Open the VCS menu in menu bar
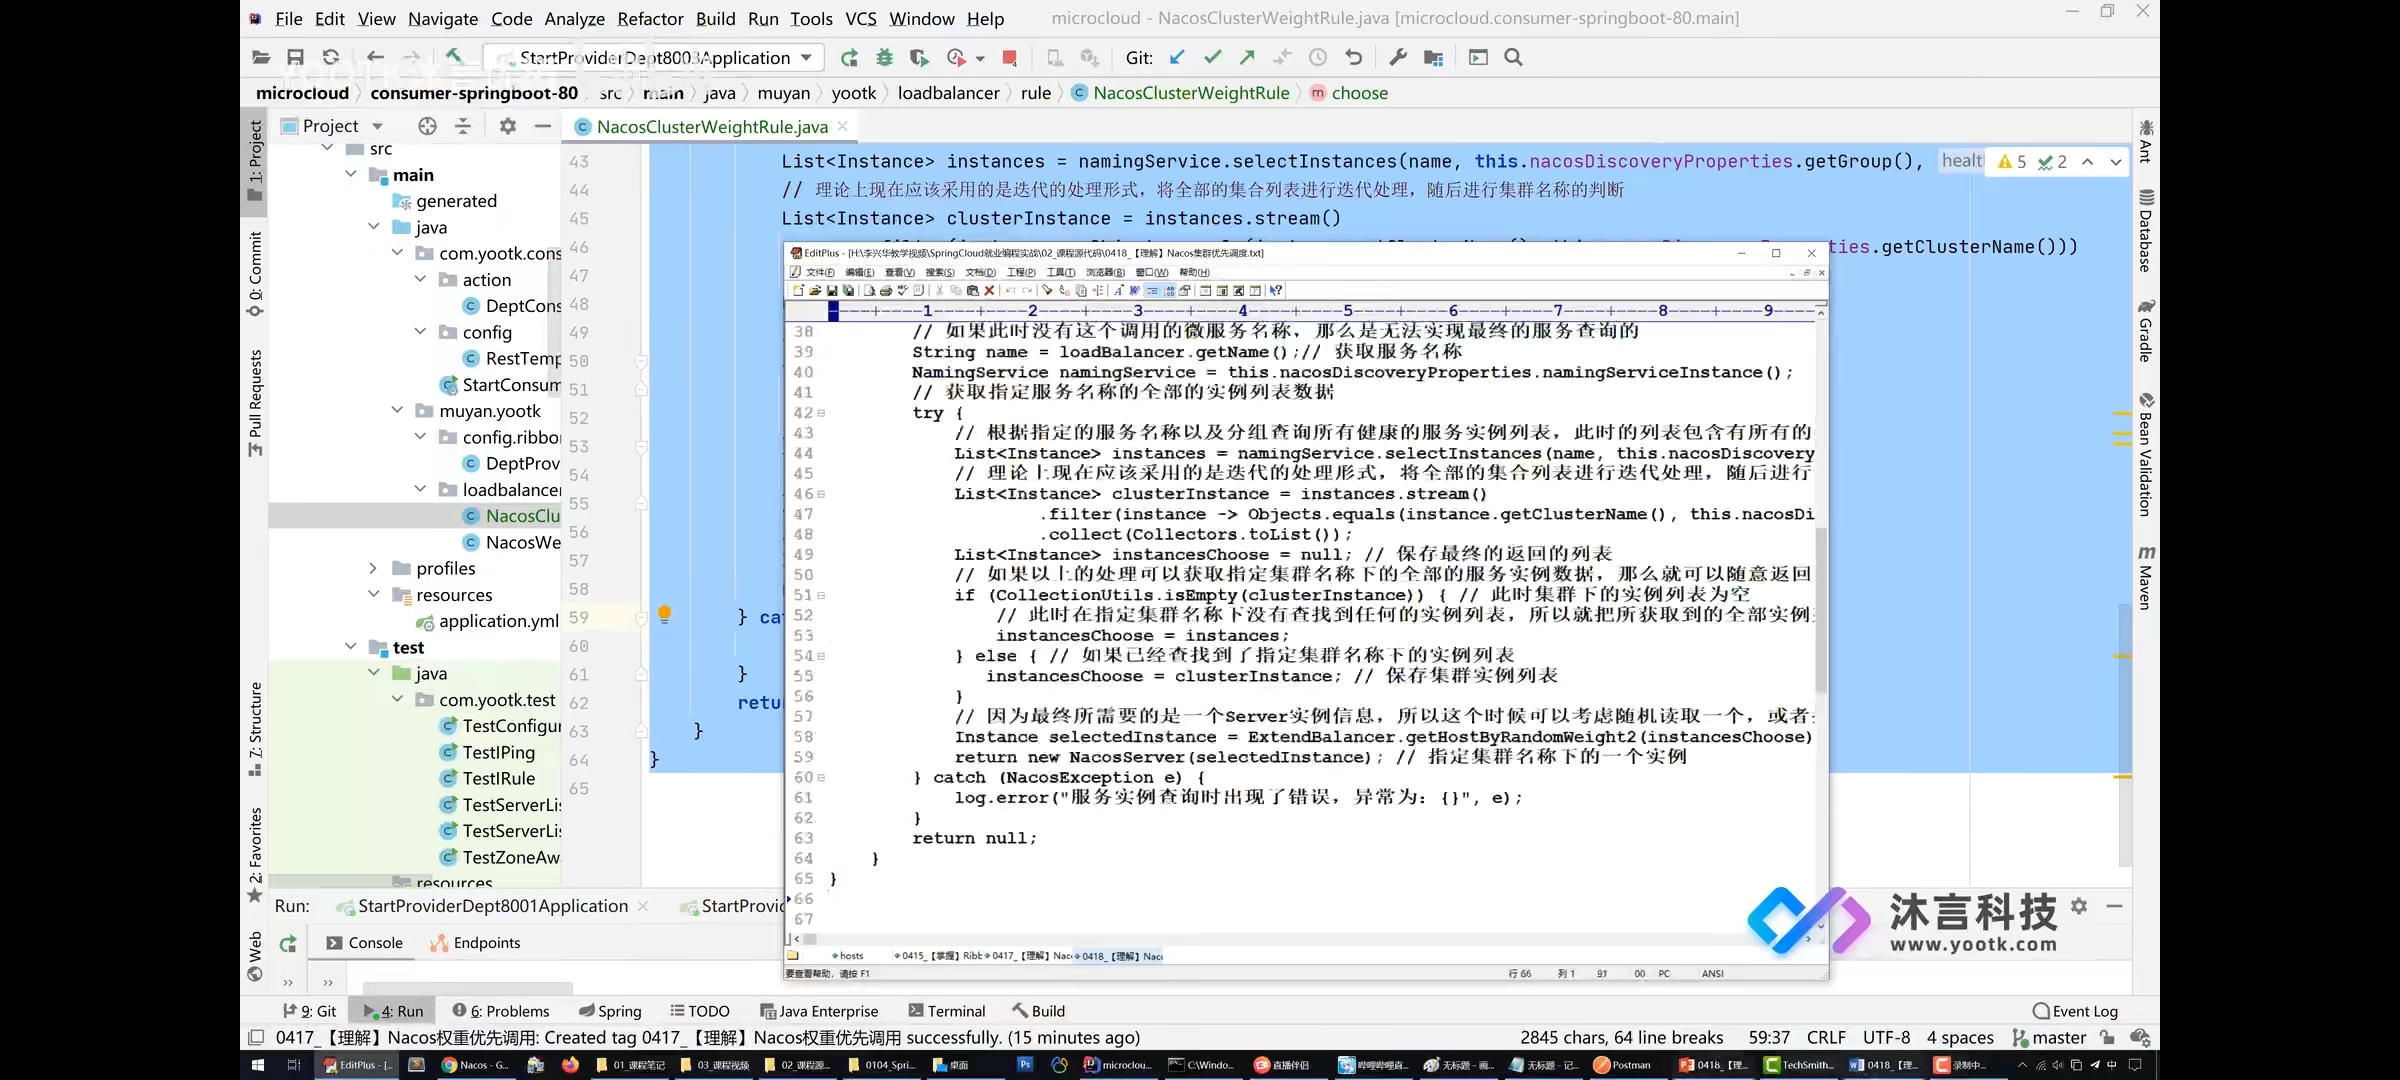The image size is (2400, 1080). point(860,18)
